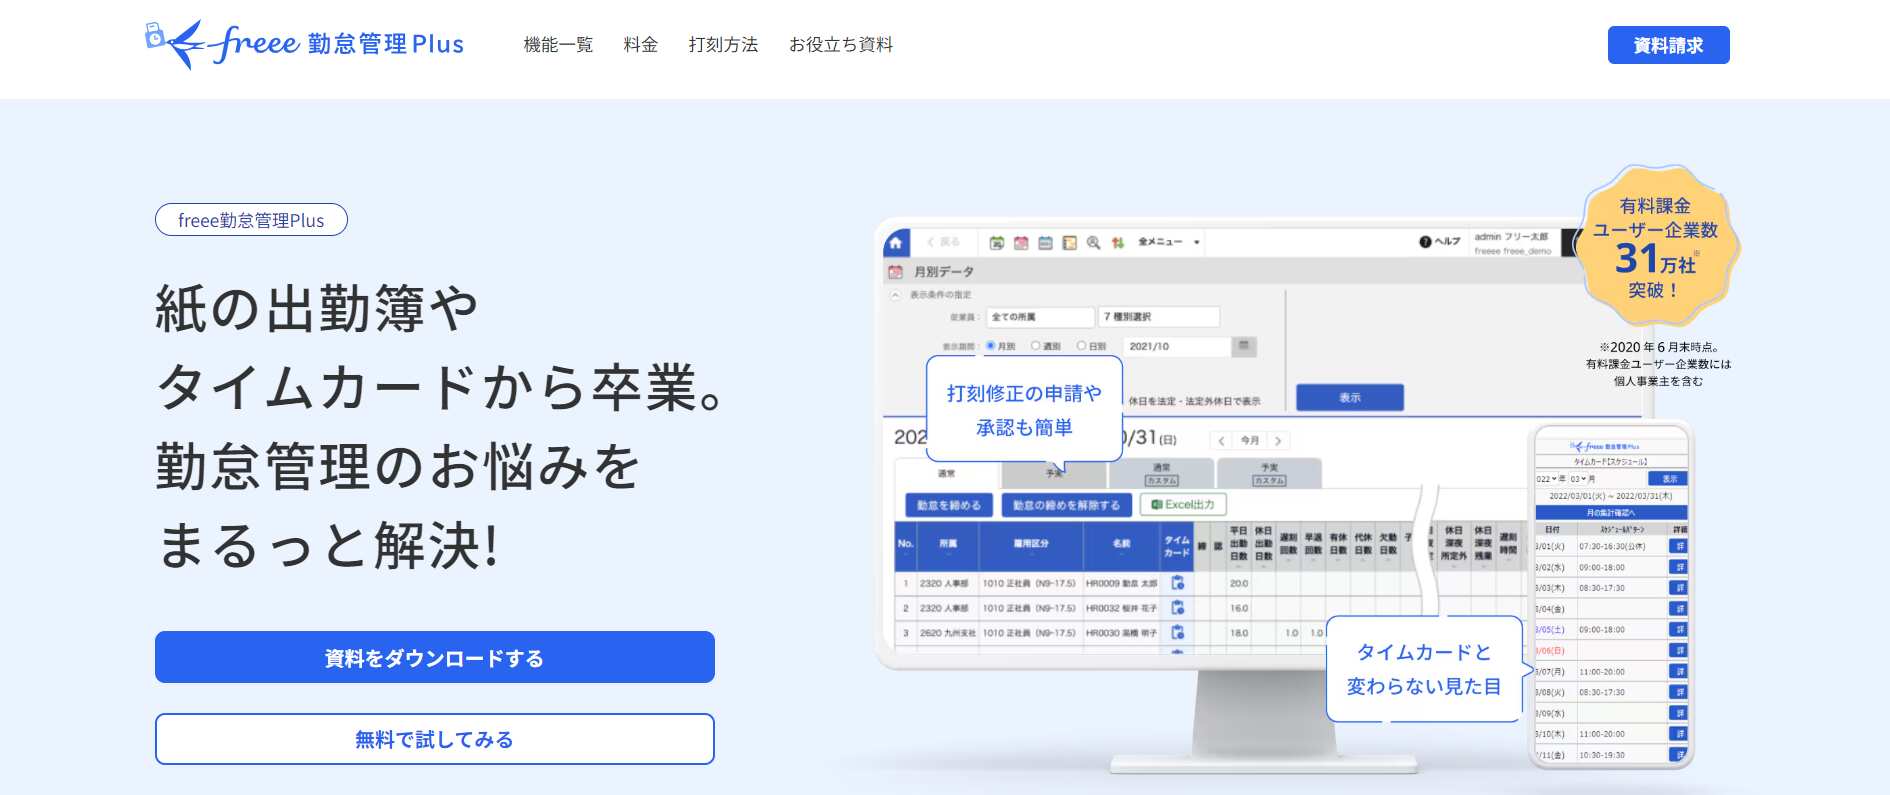This screenshot has width=1890, height=795.
Task: Select the 週別 radio button
Action: (1036, 346)
